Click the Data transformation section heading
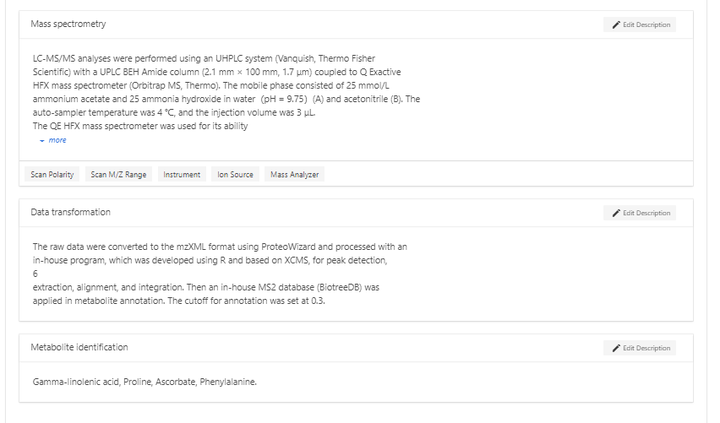 click(x=71, y=212)
